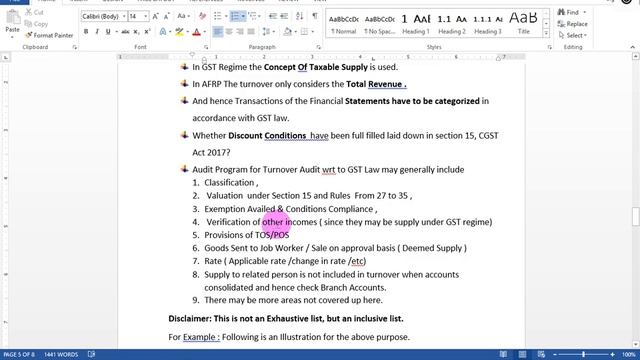Sort the selected paragraphs
Image resolution: width=640 pixels, height=360 pixels.
click(300, 16)
